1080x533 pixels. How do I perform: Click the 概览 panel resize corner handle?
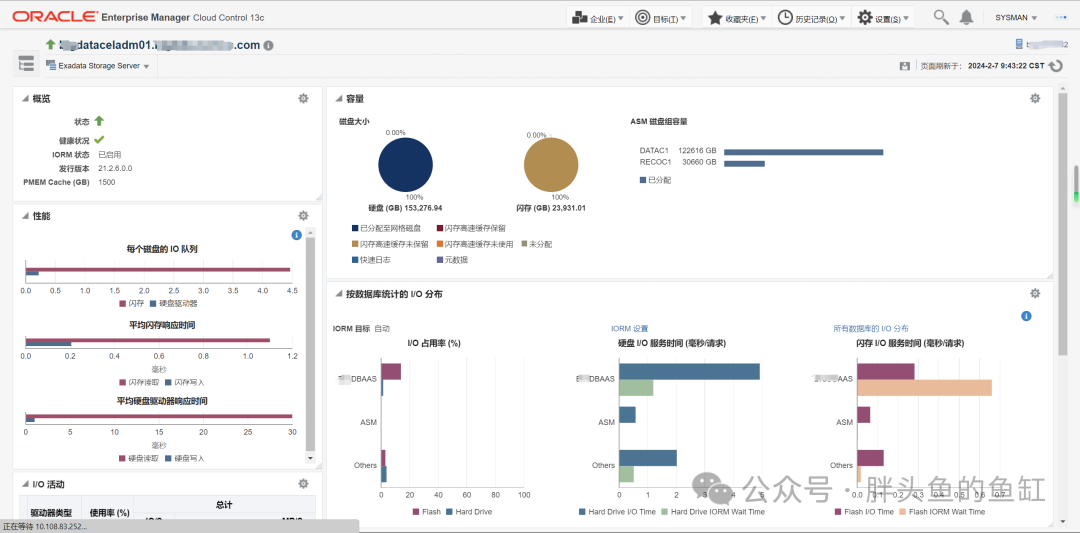318,197
